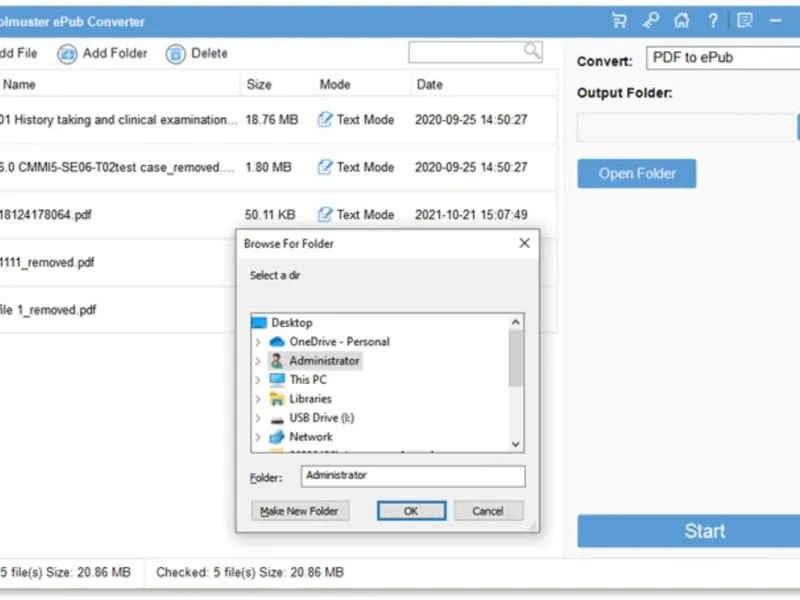The height and width of the screenshot is (600, 800).
Task: Click the 18.76 MB size cell
Action: tap(271, 120)
